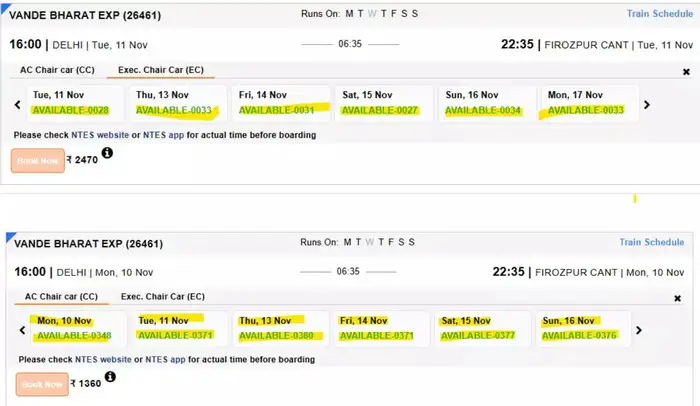Open the info icon next to ₹ 1360
This screenshot has height=406, width=700.
(x=109, y=377)
